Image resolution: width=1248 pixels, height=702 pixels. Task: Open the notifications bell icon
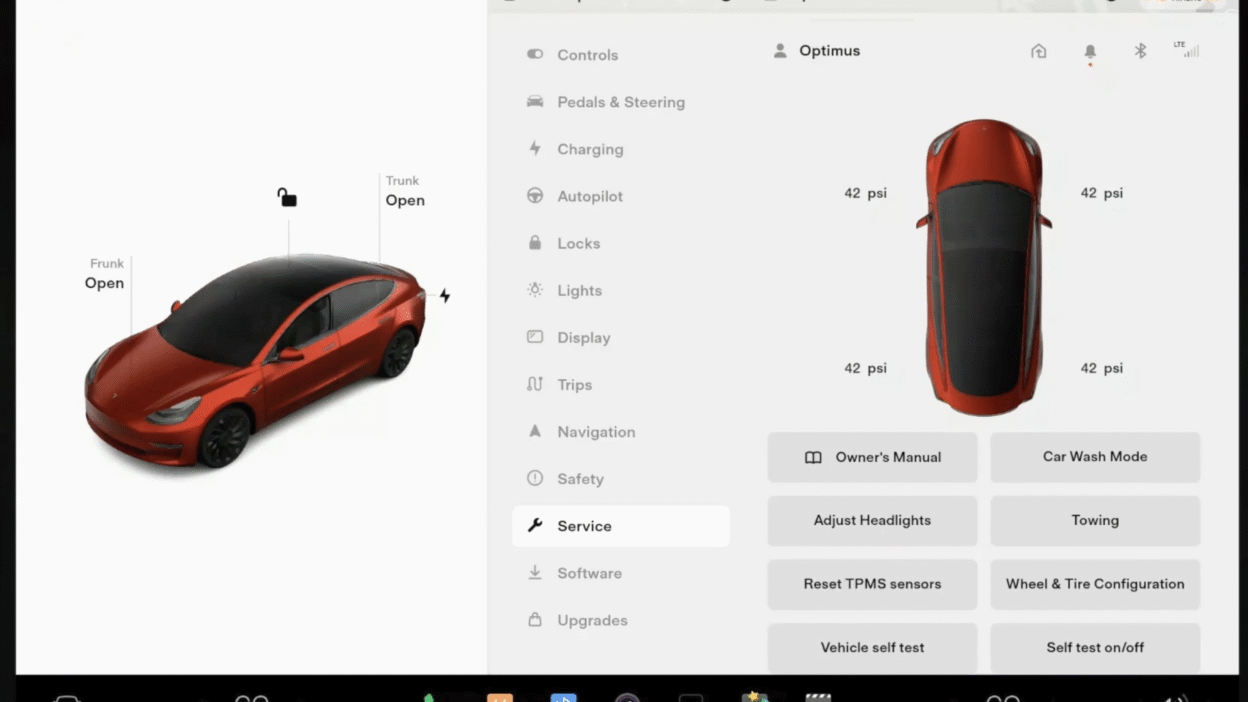point(1090,51)
